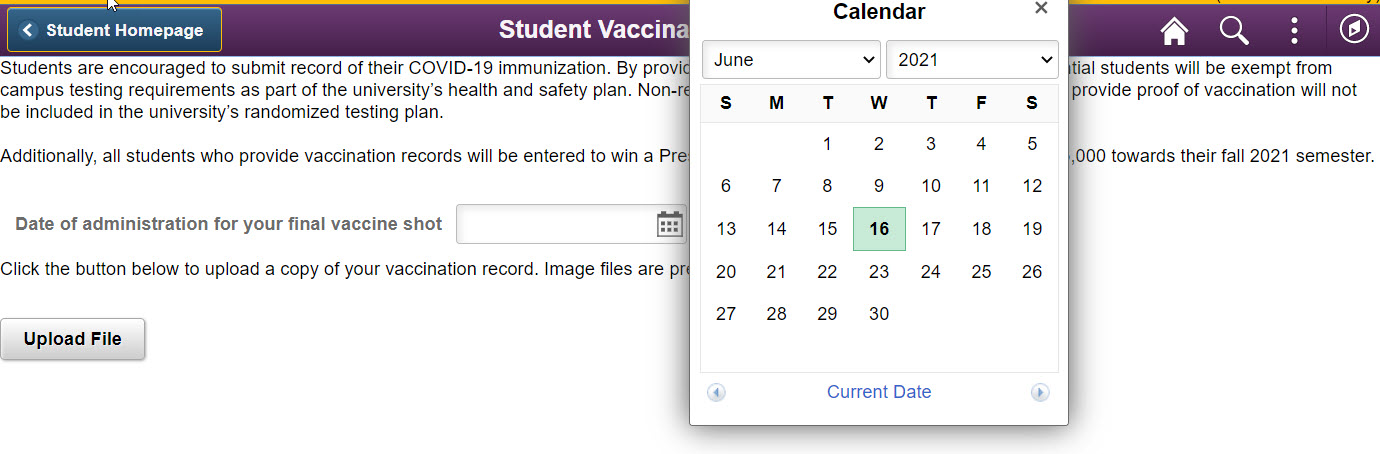The height and width of the screenshot is (454, 1380).
Task: Open the Home icon in header
Action: tap(1174, 31)
